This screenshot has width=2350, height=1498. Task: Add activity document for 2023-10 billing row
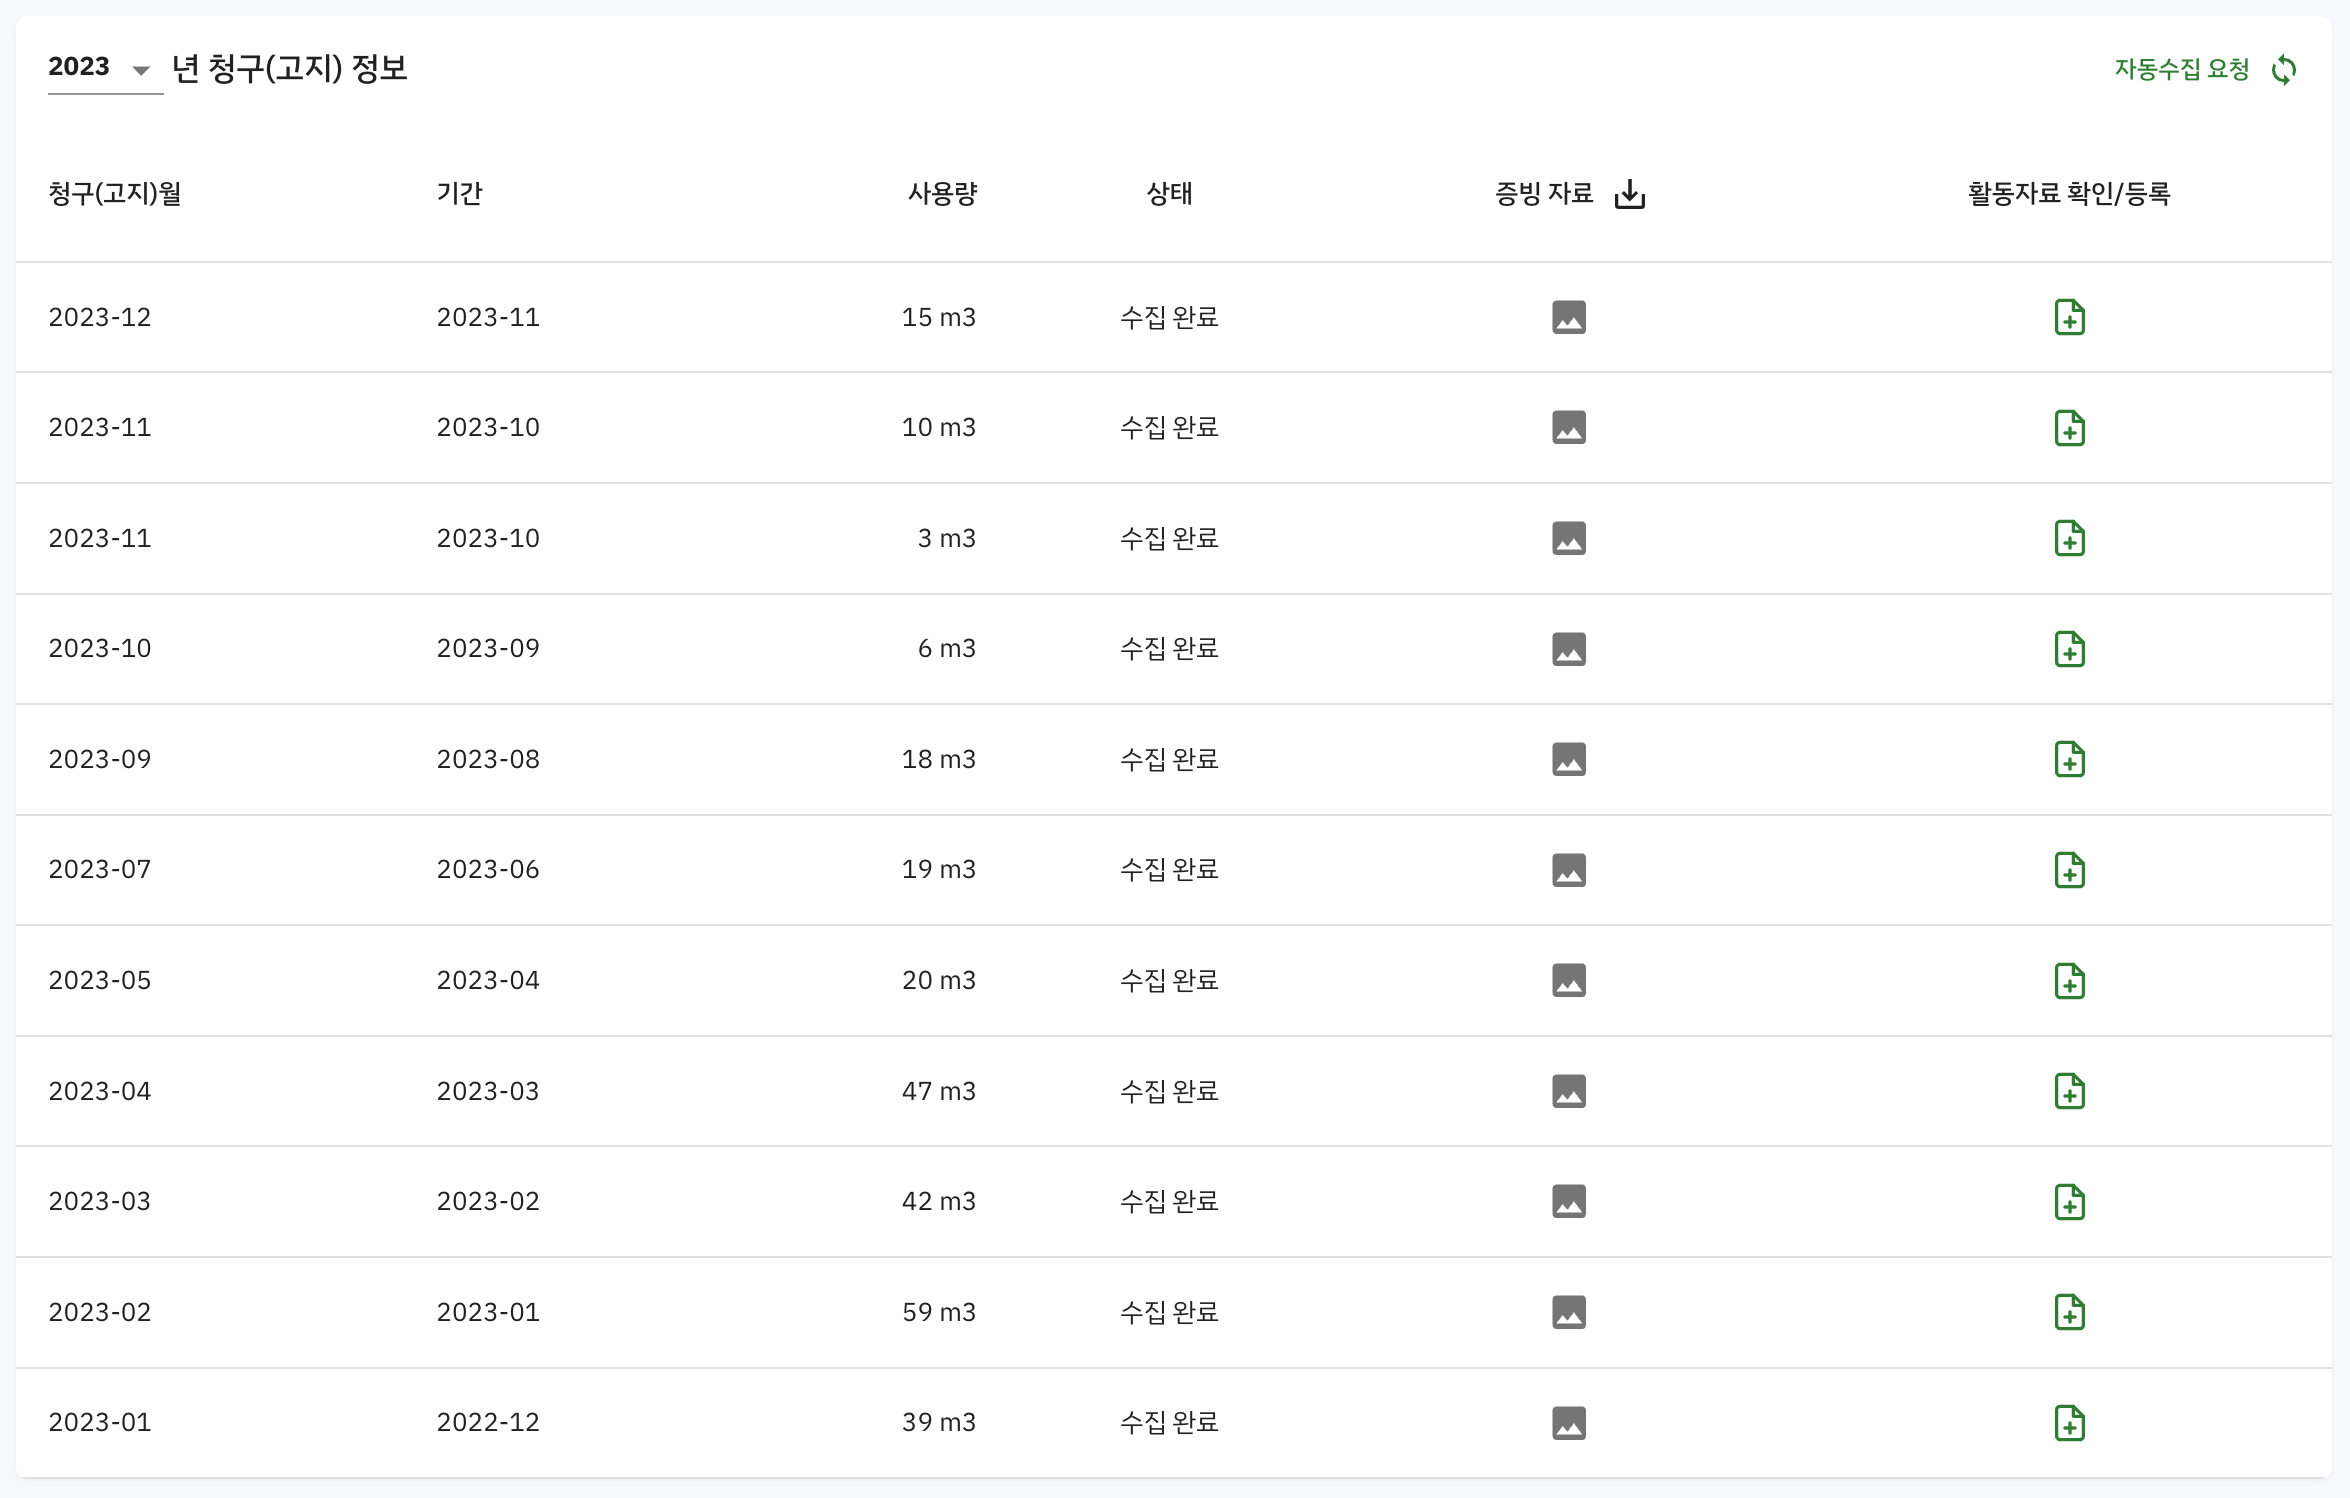point(2069,649)
